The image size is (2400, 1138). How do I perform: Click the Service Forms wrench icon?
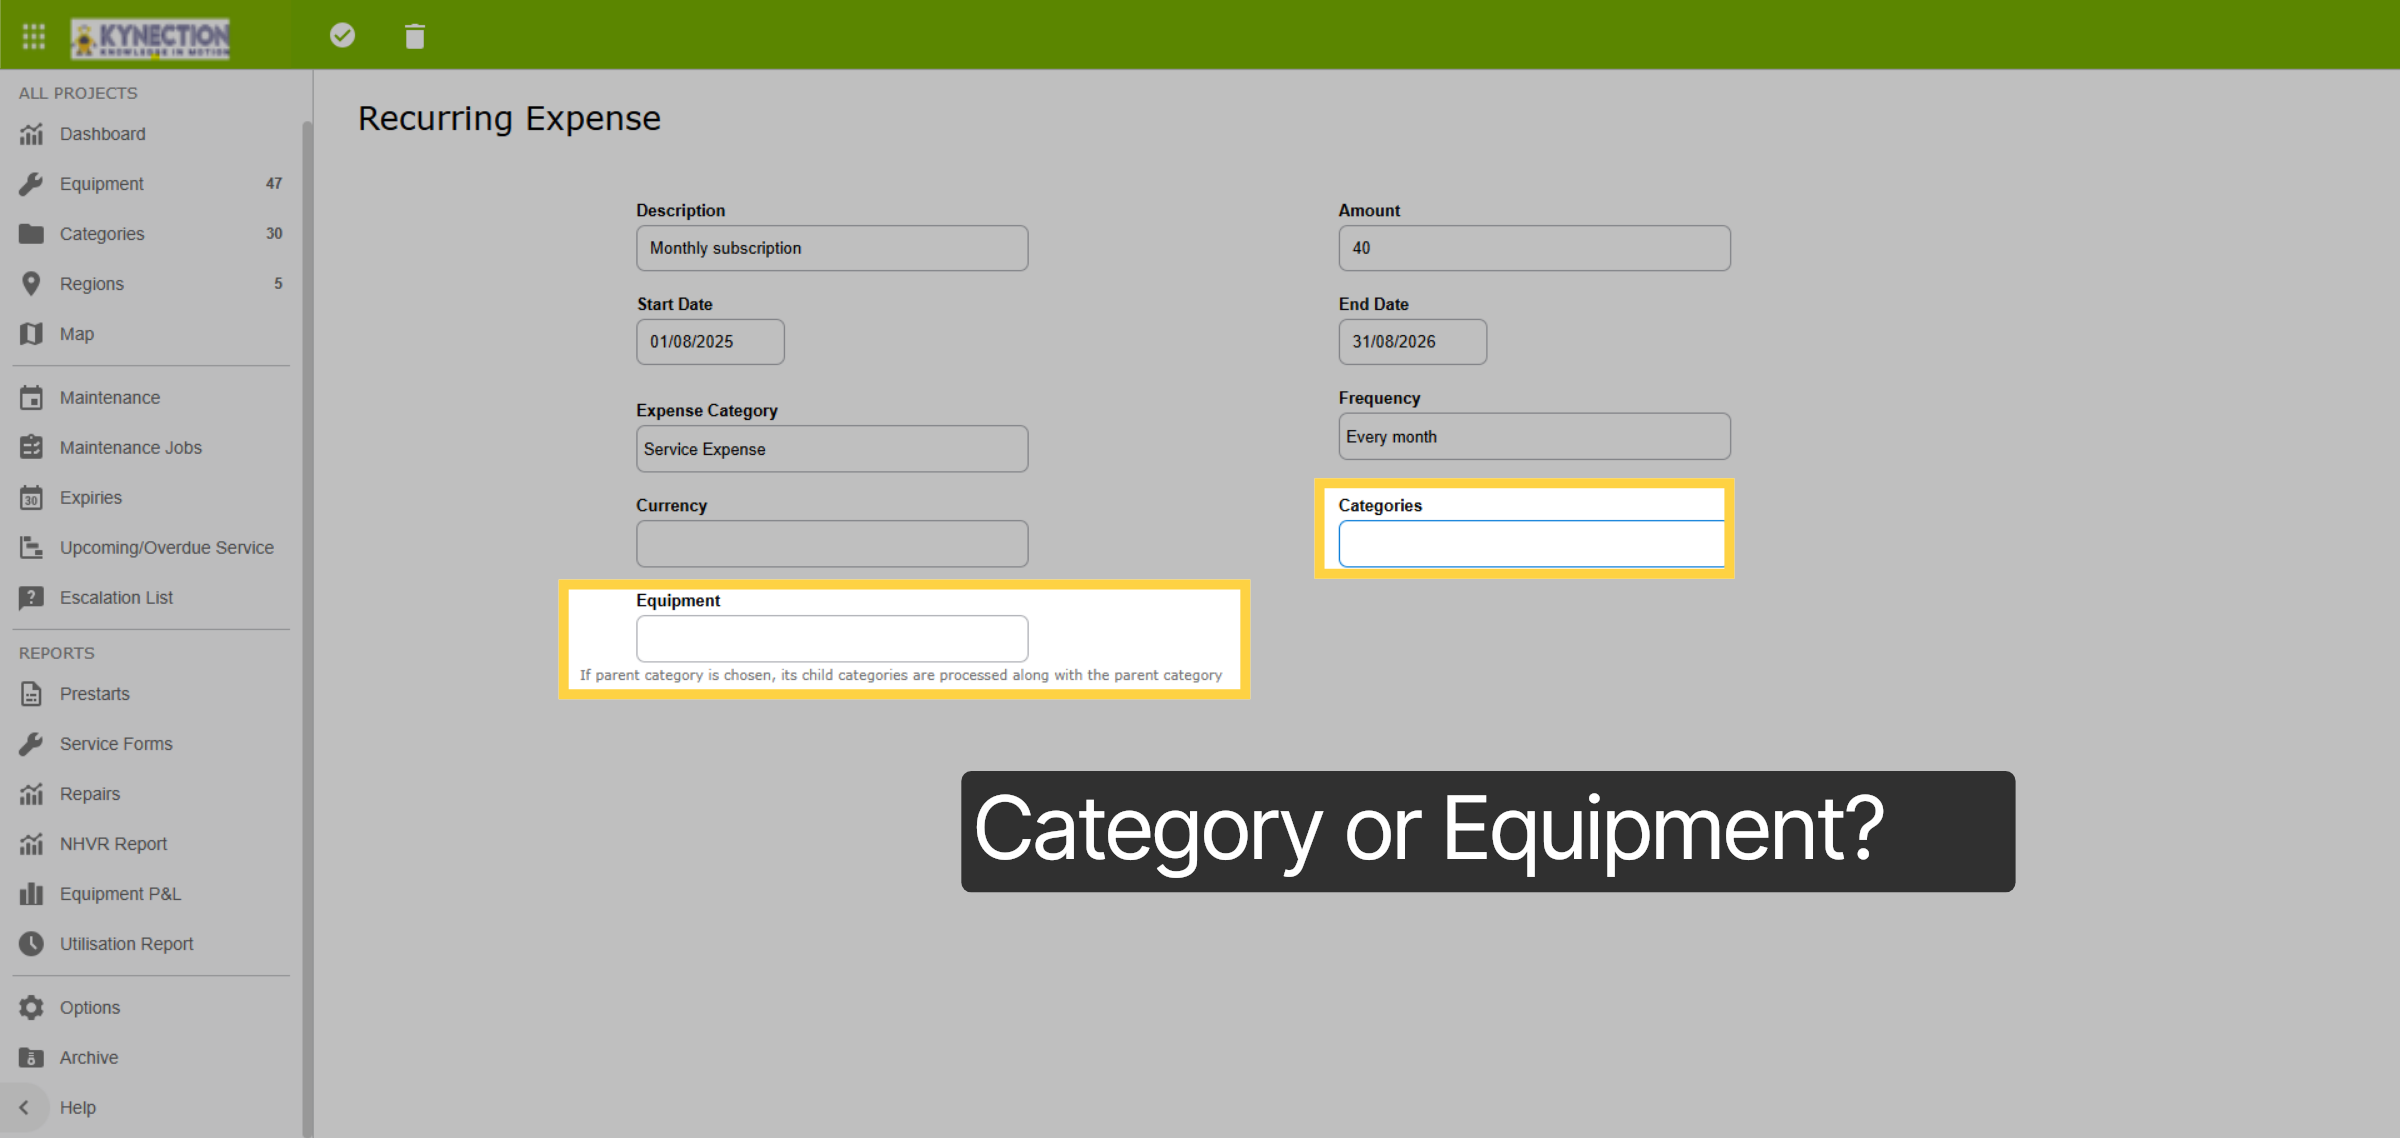point(31,744)
